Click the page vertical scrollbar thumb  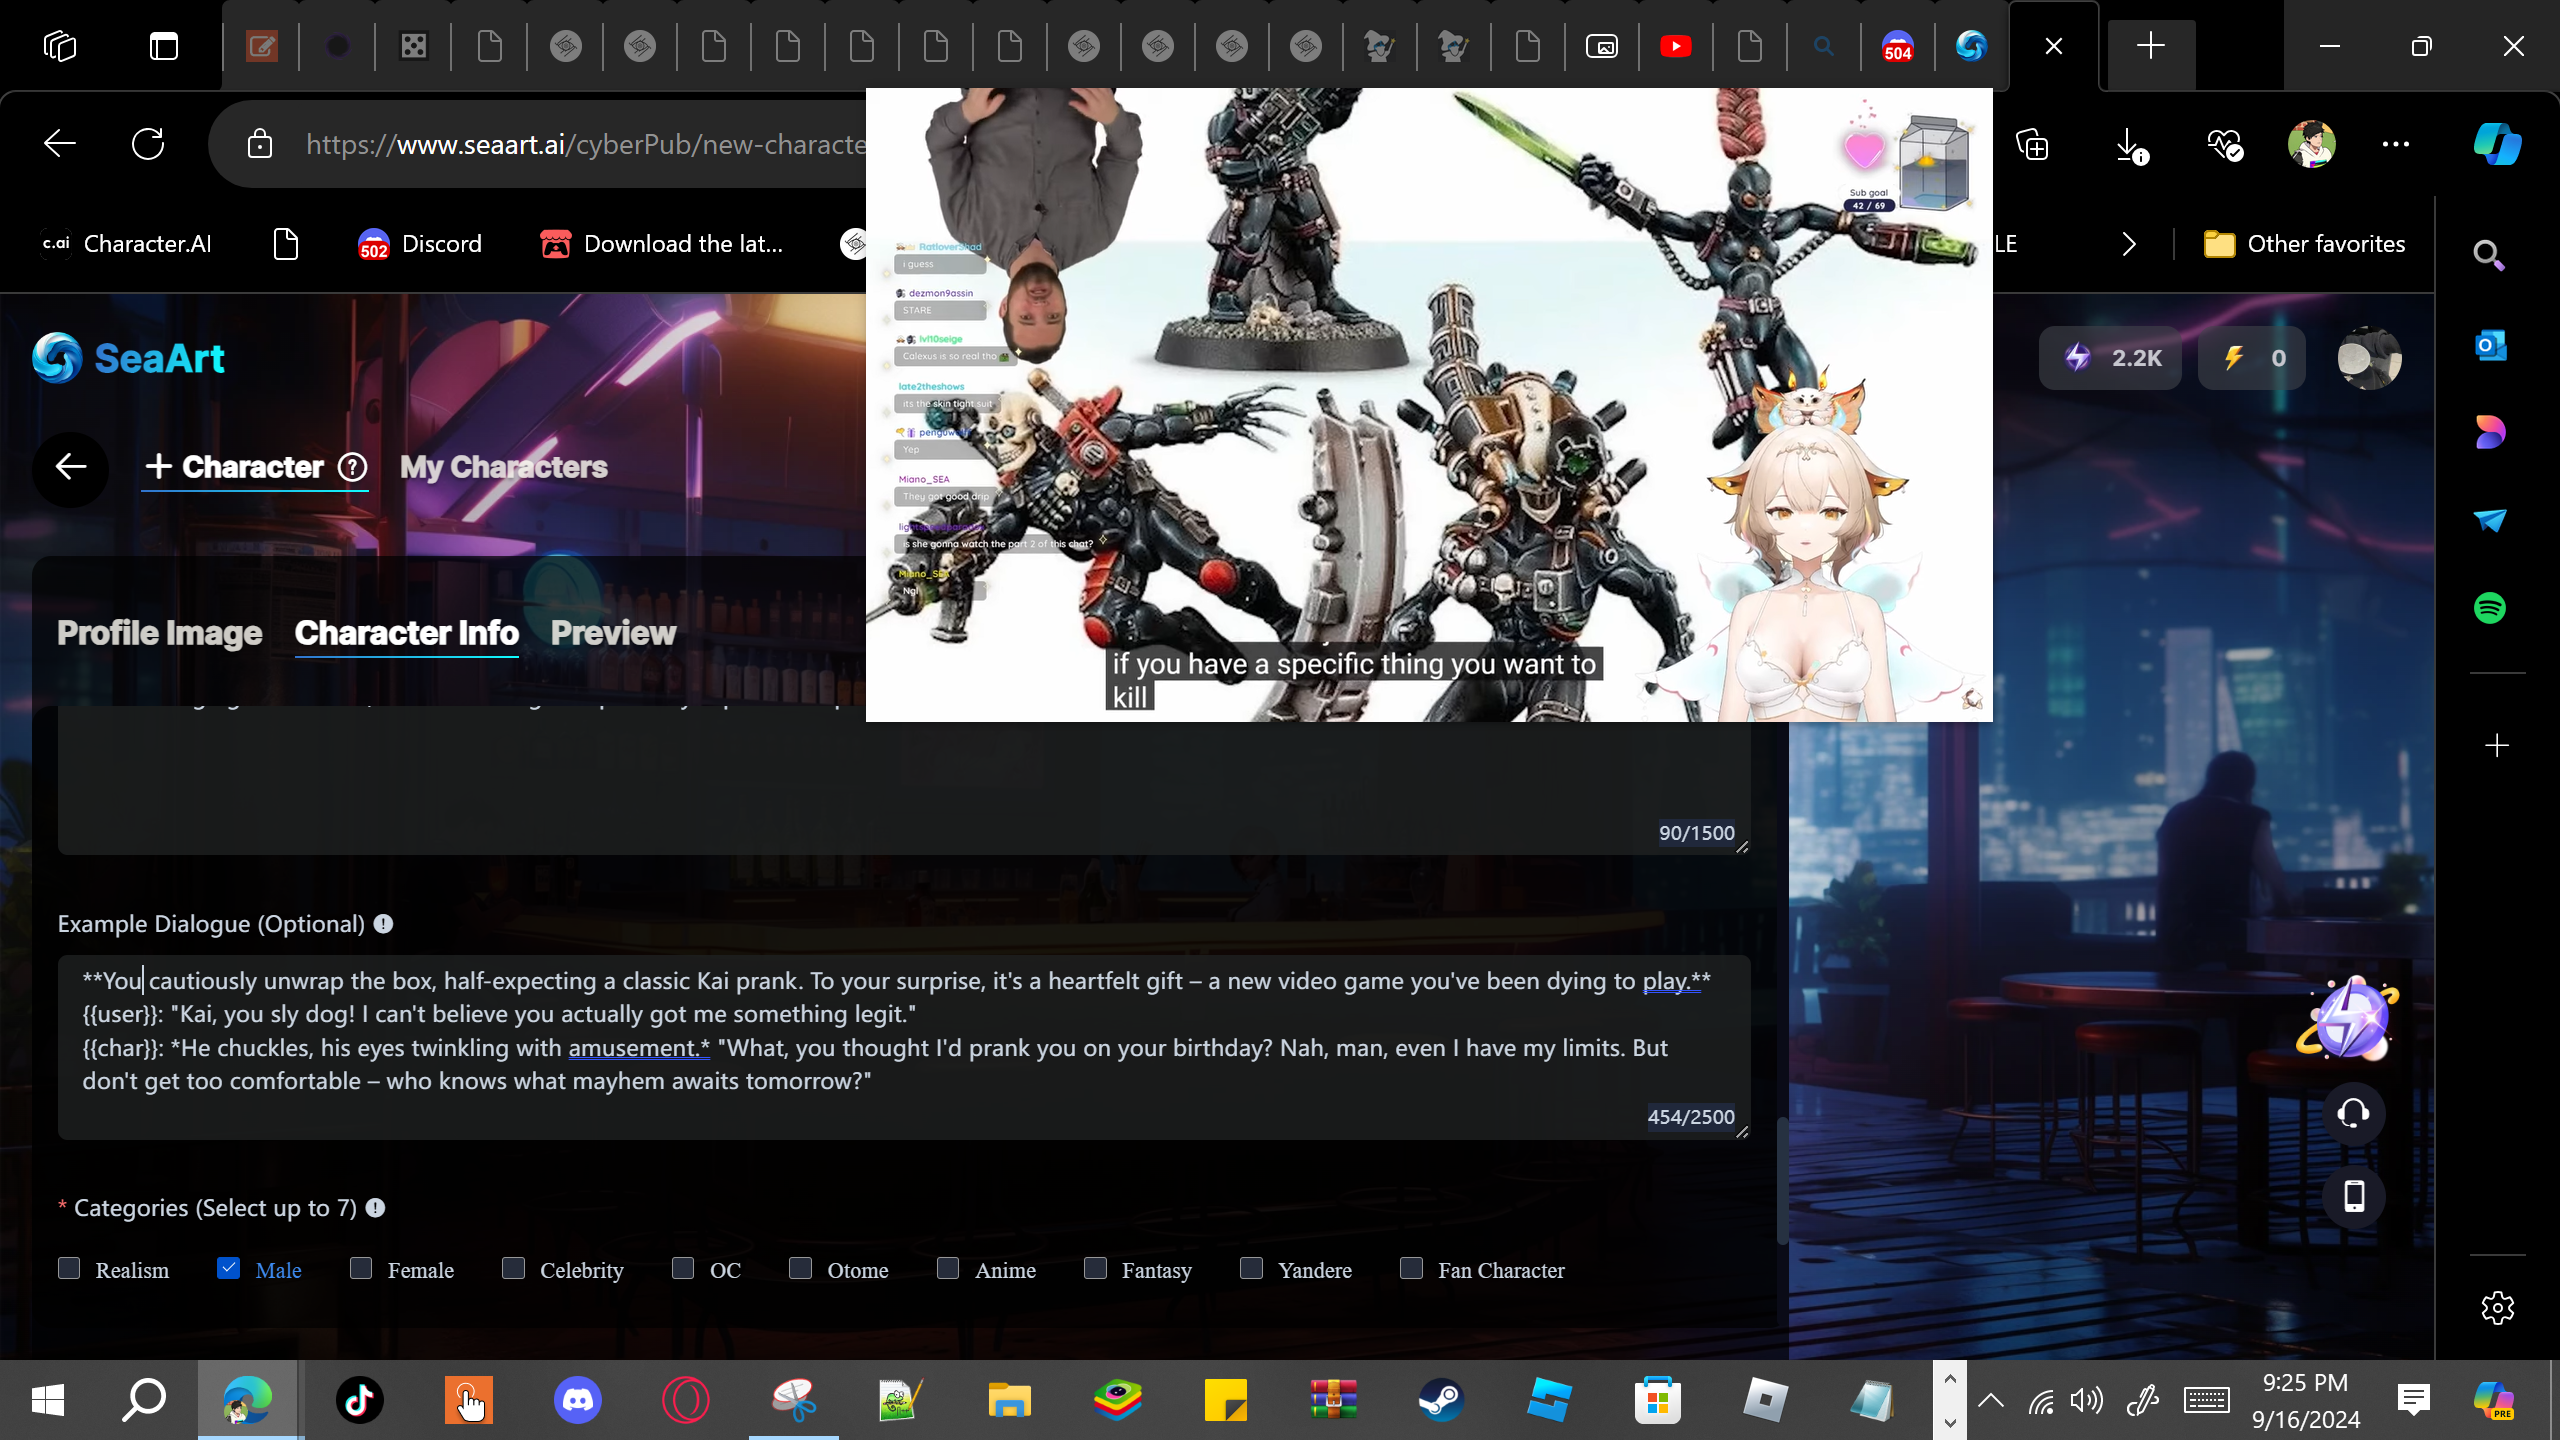[1782, 1180]
